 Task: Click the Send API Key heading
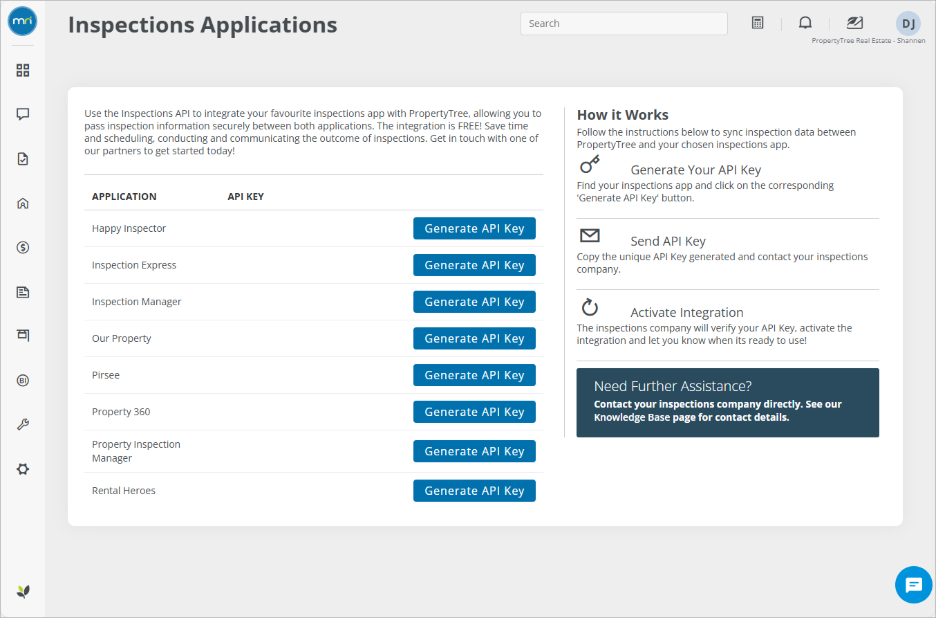[x=668, y=241]
